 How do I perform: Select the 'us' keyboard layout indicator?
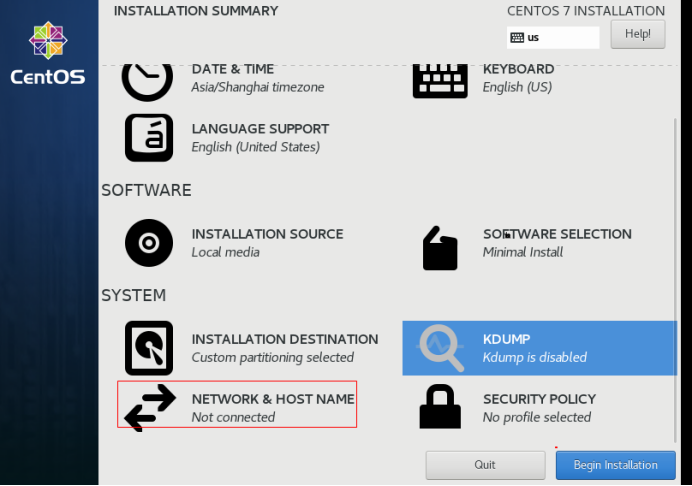pos(553,38)
